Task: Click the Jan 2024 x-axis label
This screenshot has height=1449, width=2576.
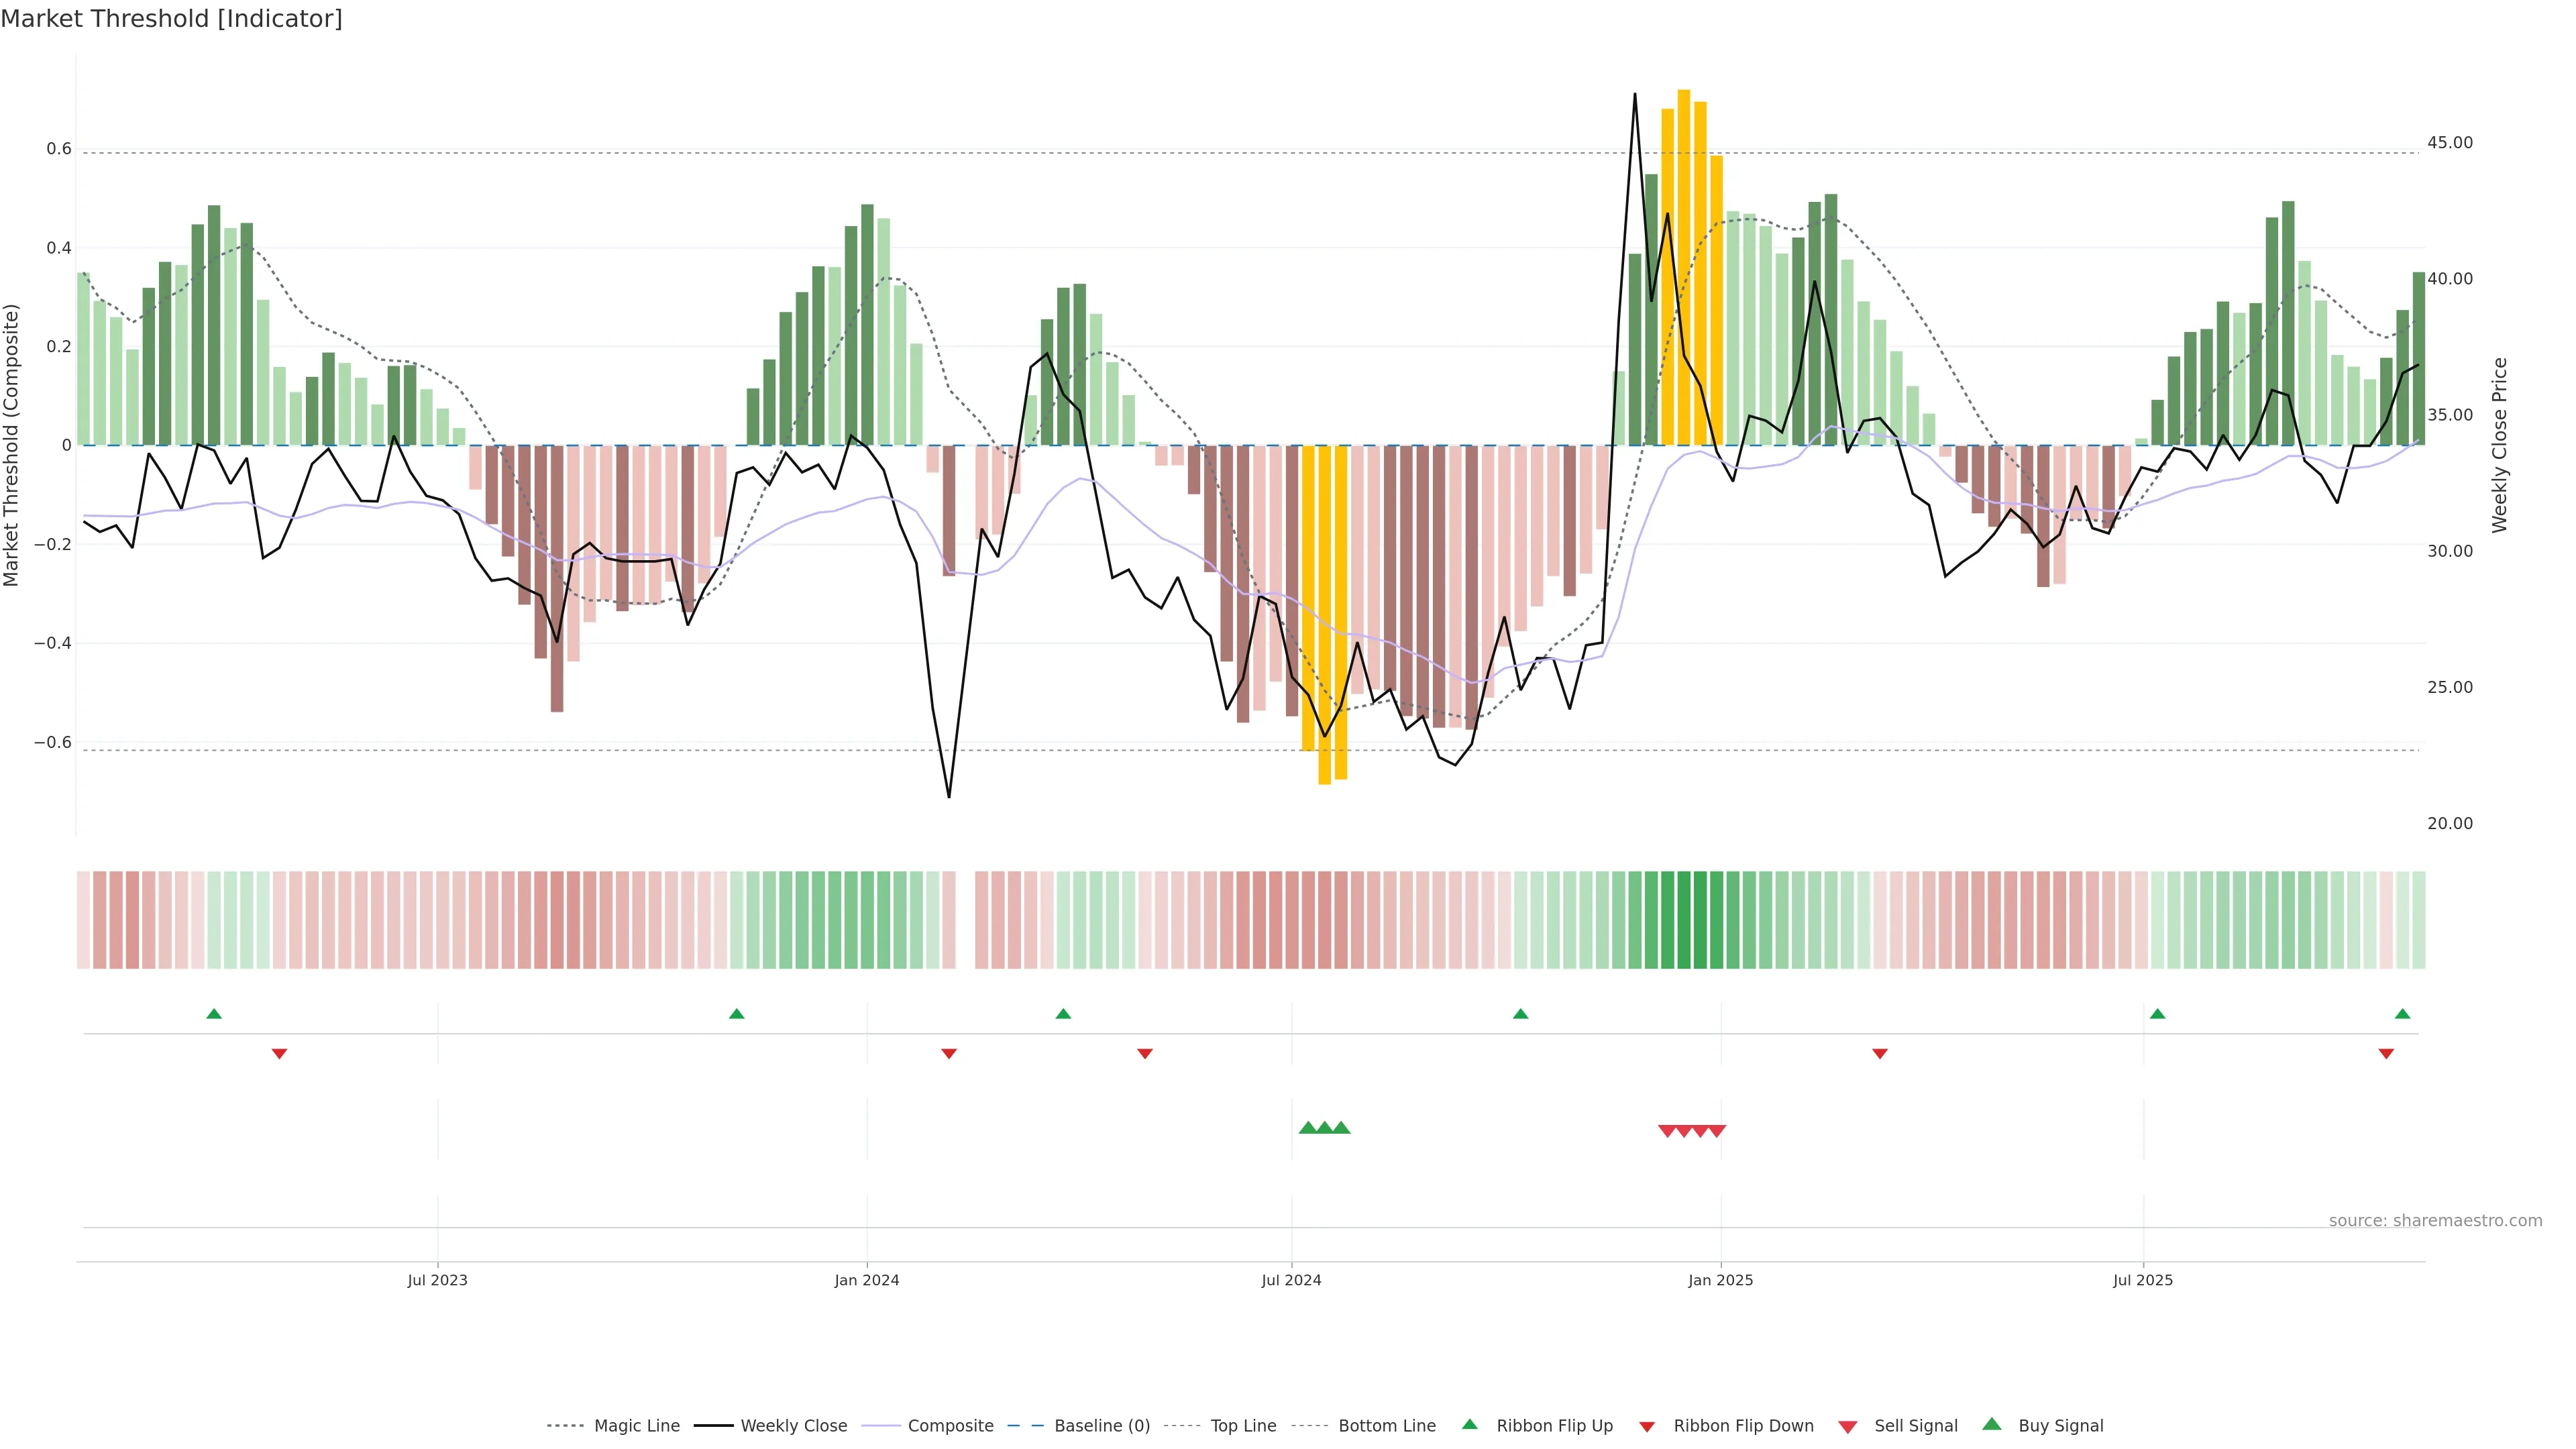Action: [x=867, y=1280]
